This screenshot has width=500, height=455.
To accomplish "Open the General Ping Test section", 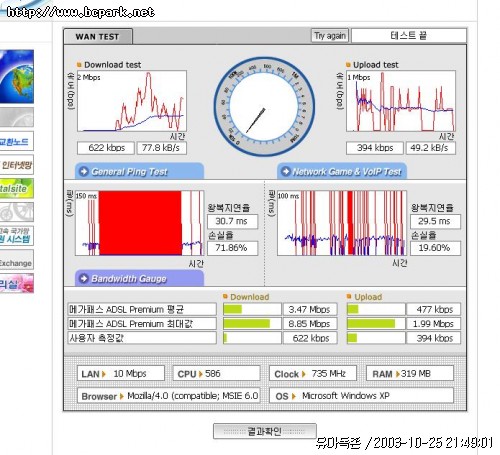I will pyautogui.click(x=139, y=171).
